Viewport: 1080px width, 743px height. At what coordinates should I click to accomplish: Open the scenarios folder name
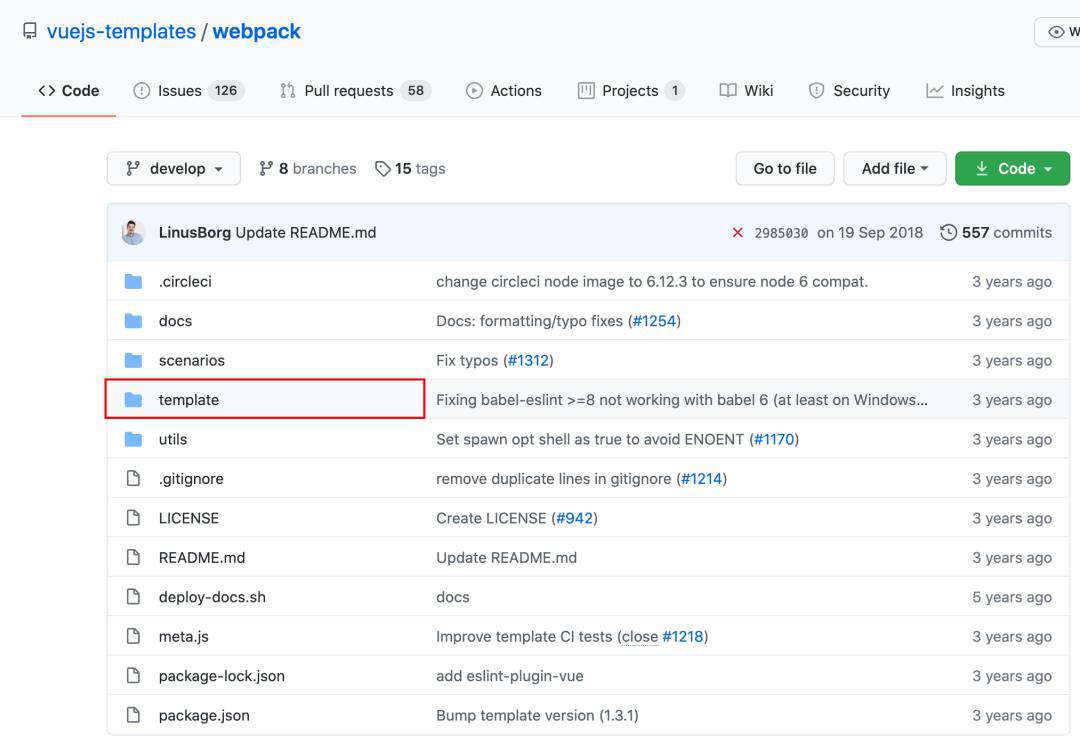click(191, 360)
